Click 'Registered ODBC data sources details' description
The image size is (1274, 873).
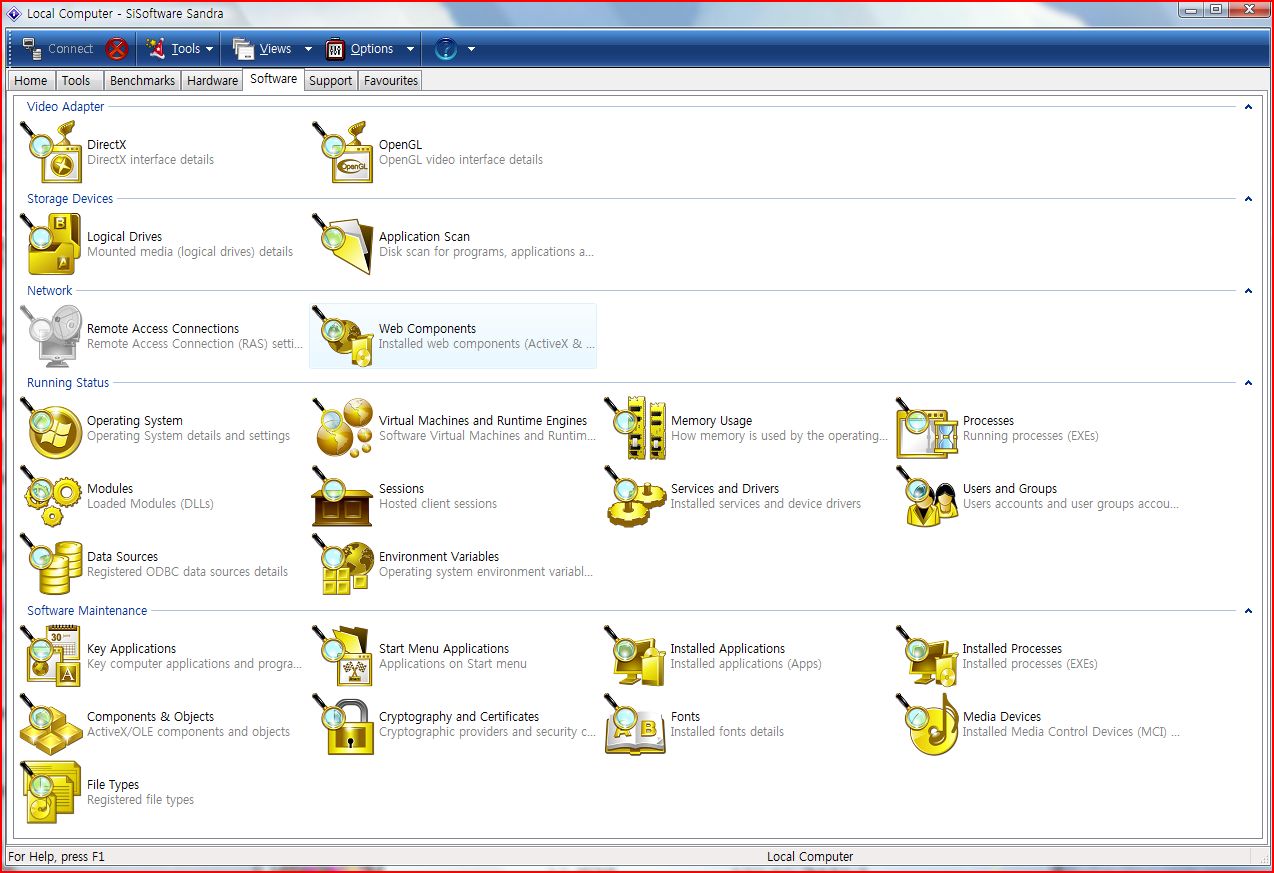tap(187, 572)
